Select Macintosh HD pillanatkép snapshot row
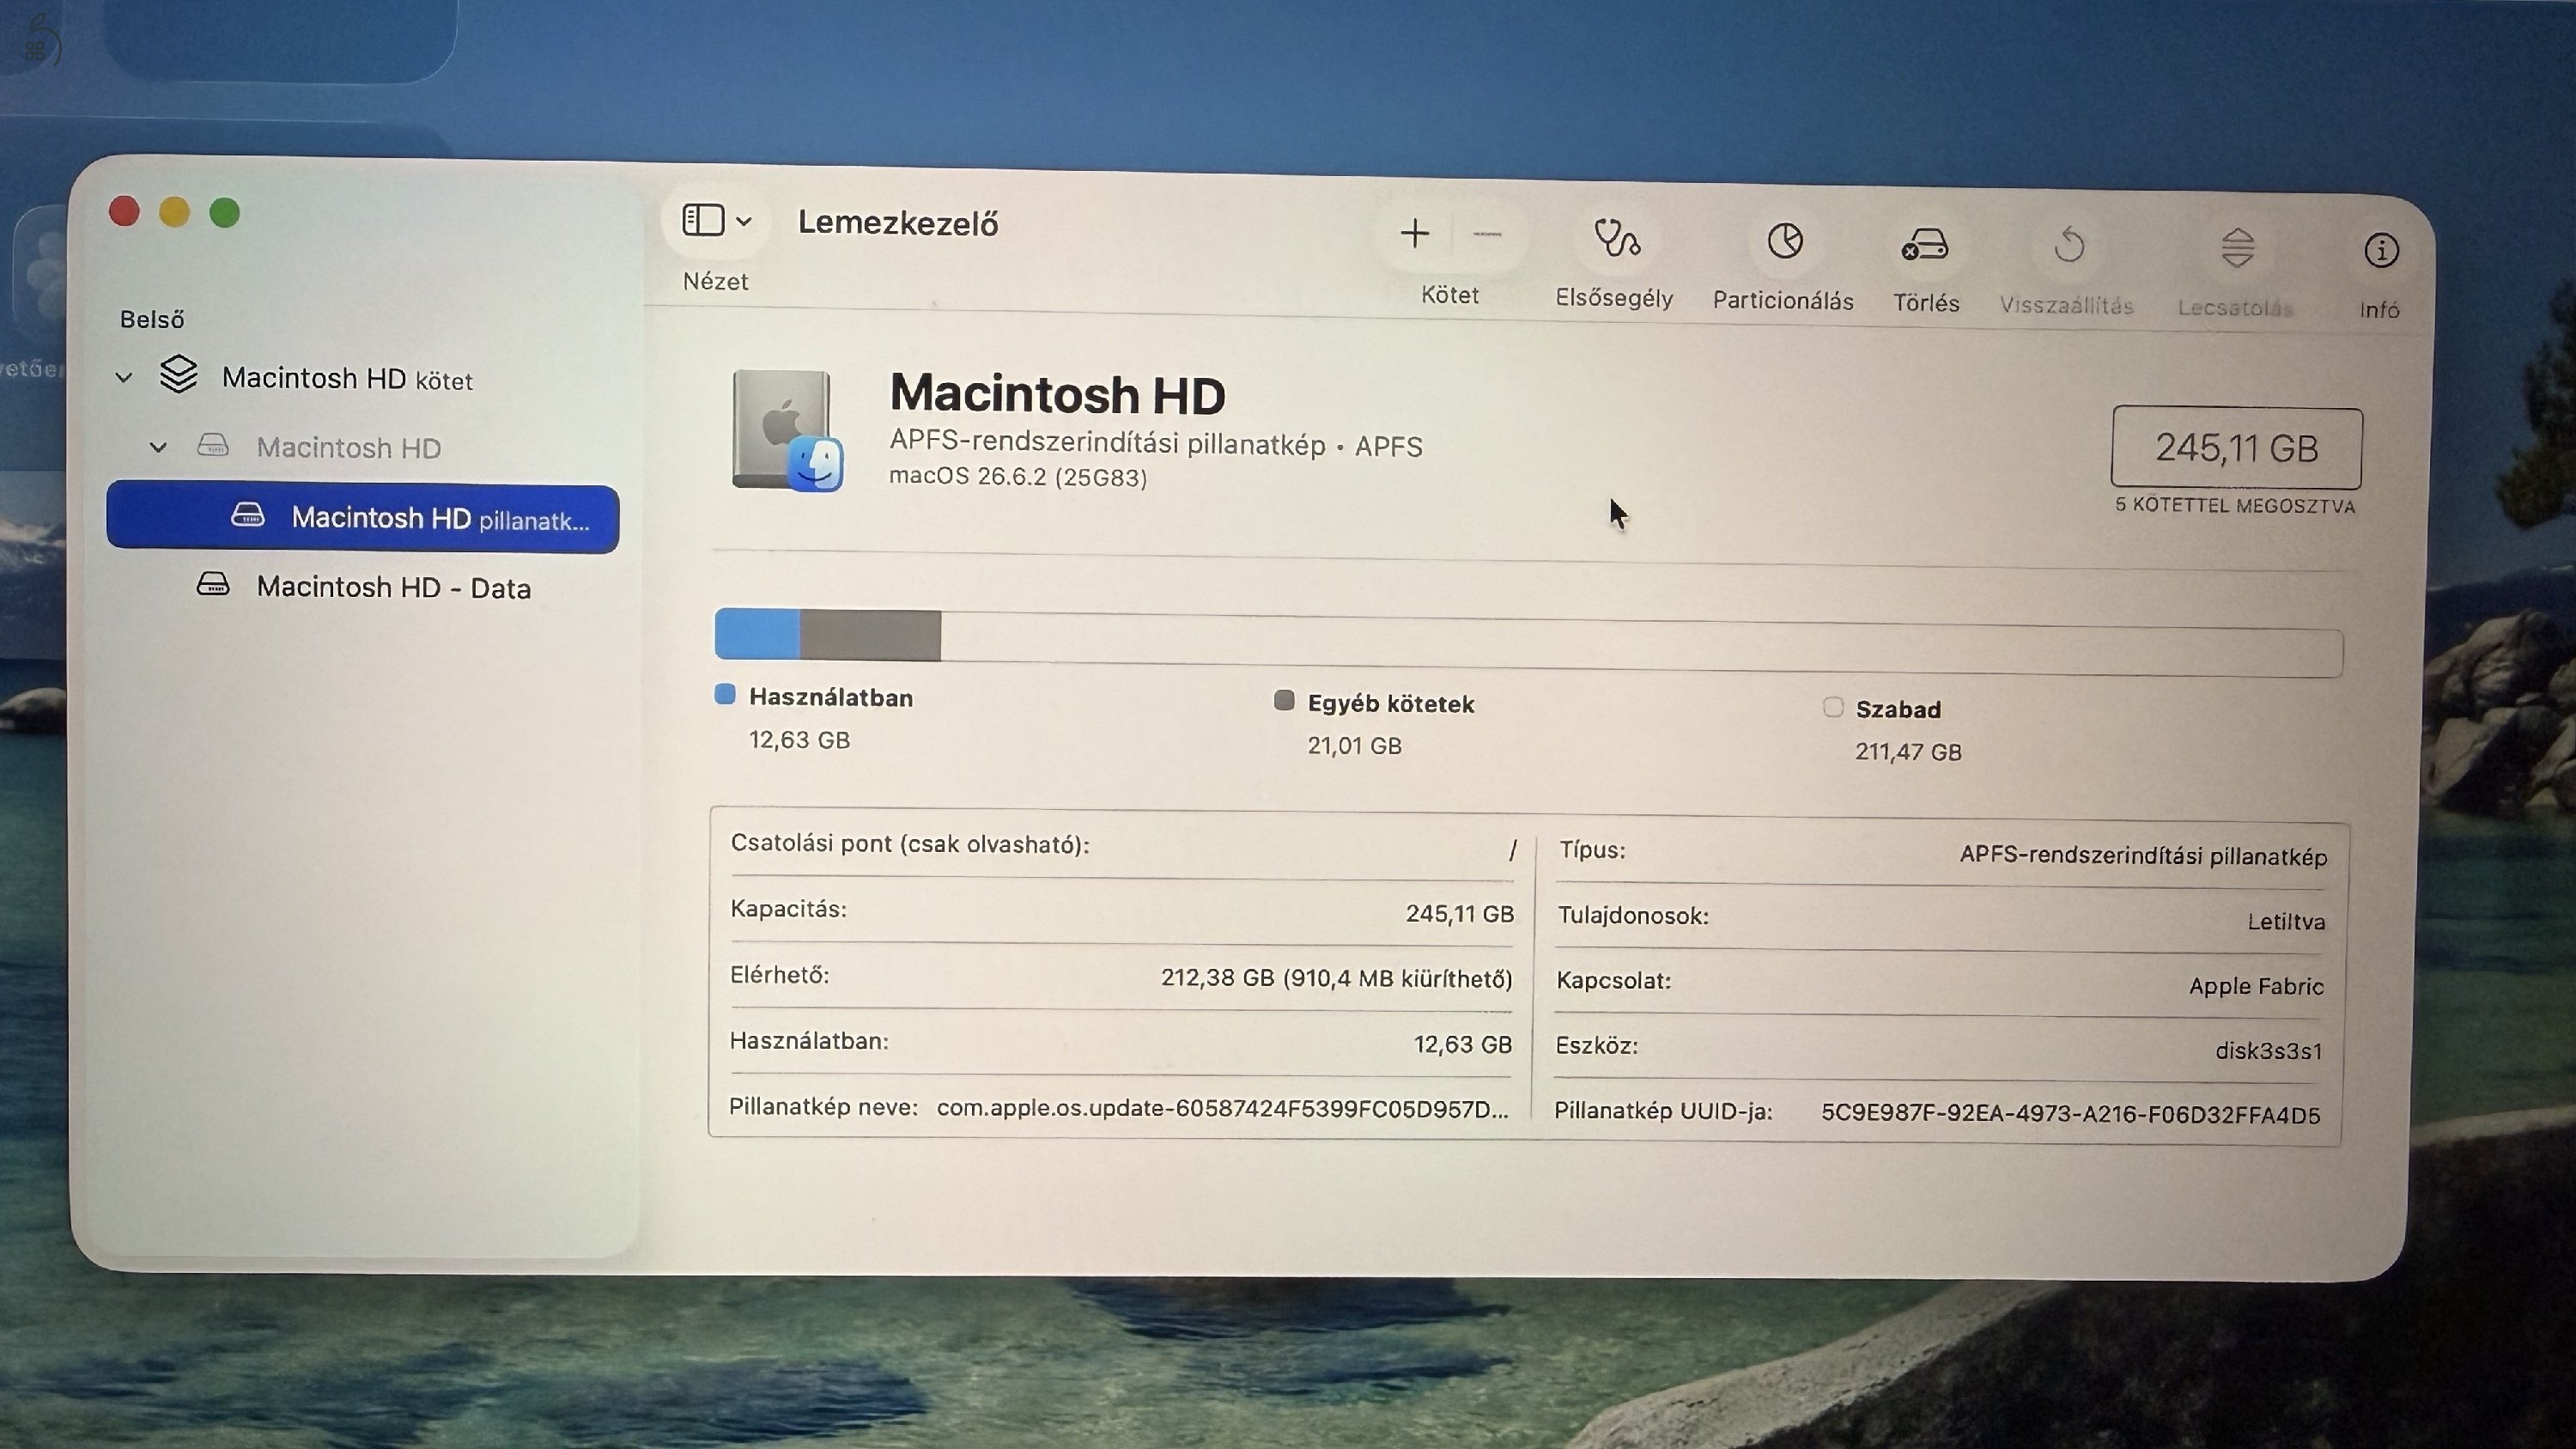The image size is (2576, 1449). point(363,518)
